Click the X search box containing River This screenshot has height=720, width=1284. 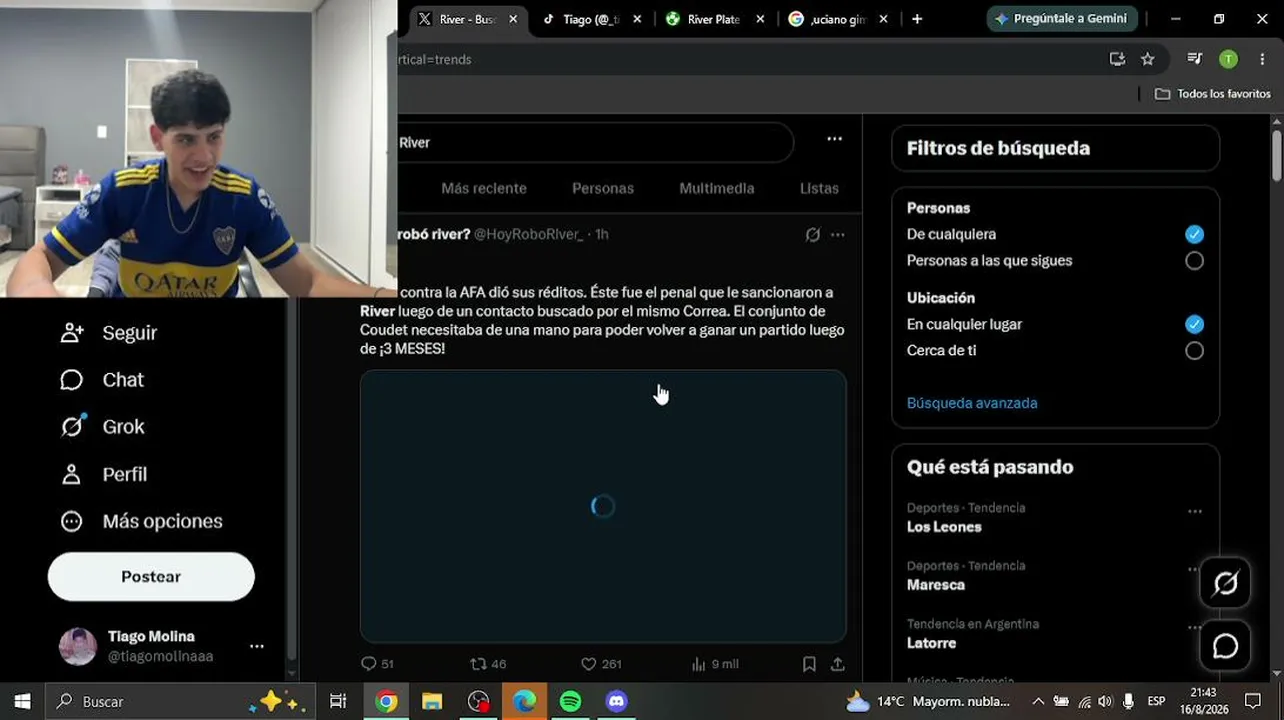coord(594,142)
